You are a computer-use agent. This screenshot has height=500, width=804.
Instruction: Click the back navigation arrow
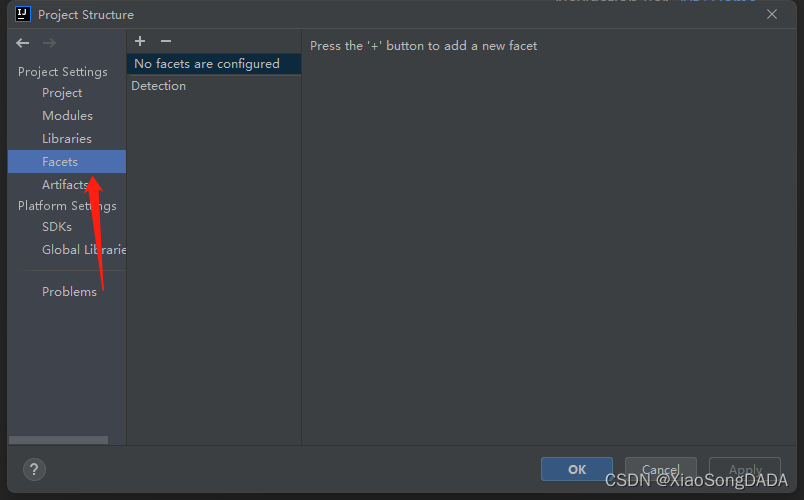click(23, 43)
